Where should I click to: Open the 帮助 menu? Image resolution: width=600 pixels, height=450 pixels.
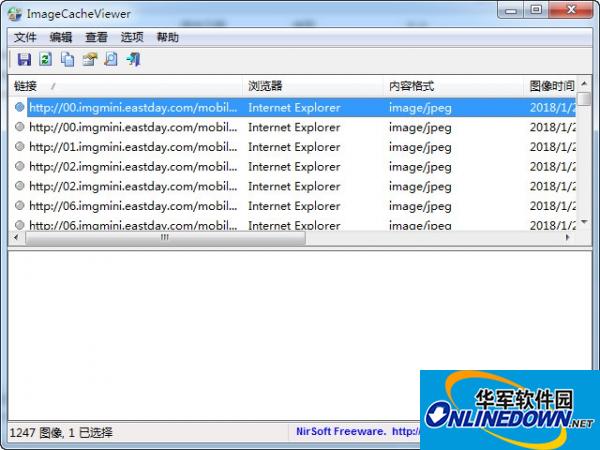point(168,38)
